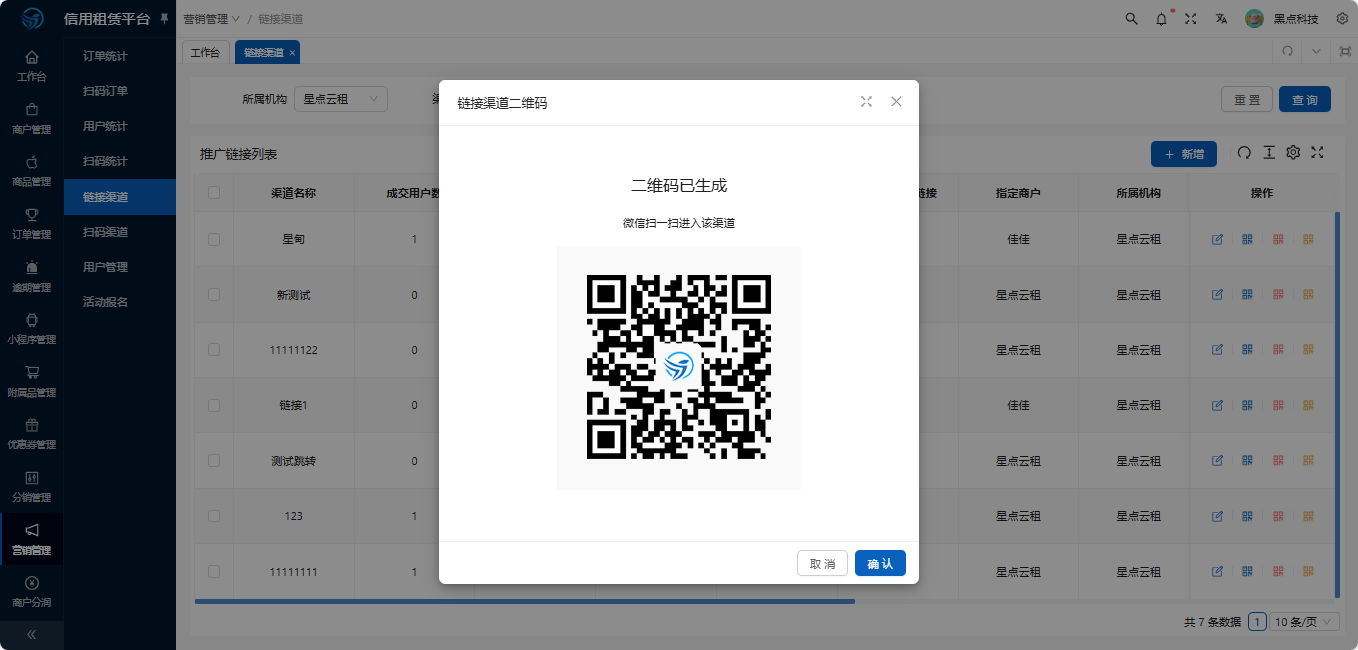Switch to the 工作台 tab

(205, 52)
